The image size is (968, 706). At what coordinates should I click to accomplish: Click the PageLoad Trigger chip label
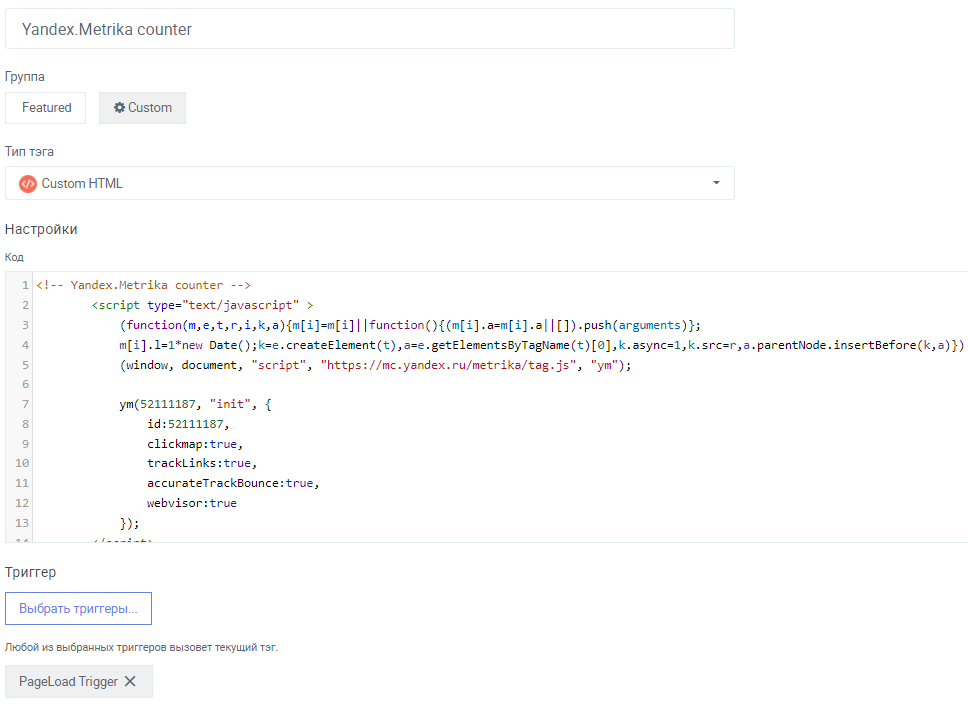pos(69,681)
